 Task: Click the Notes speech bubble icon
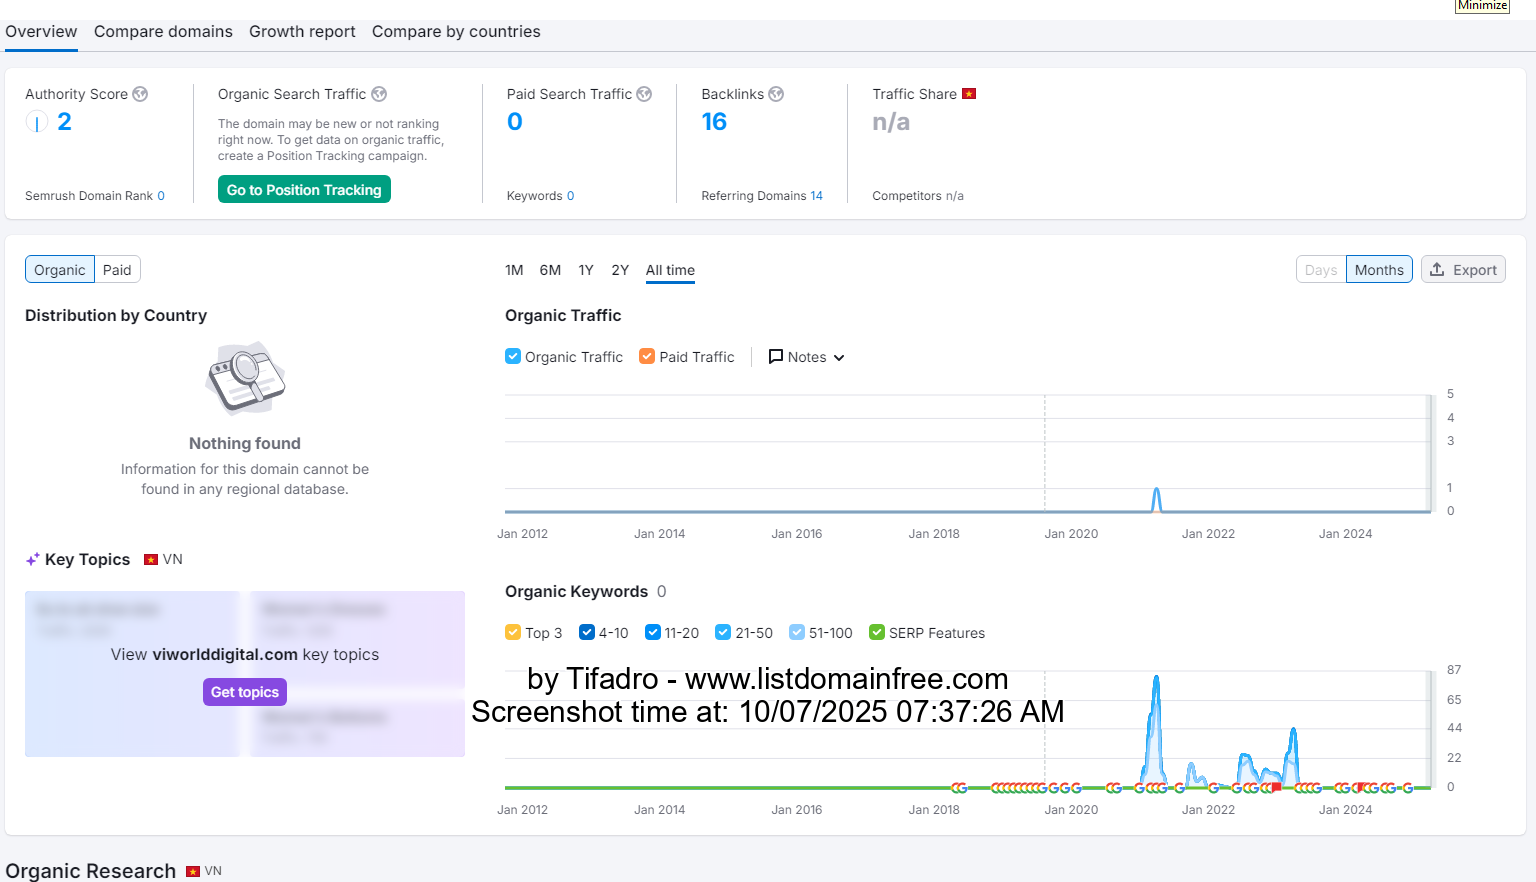pos(775,356)
